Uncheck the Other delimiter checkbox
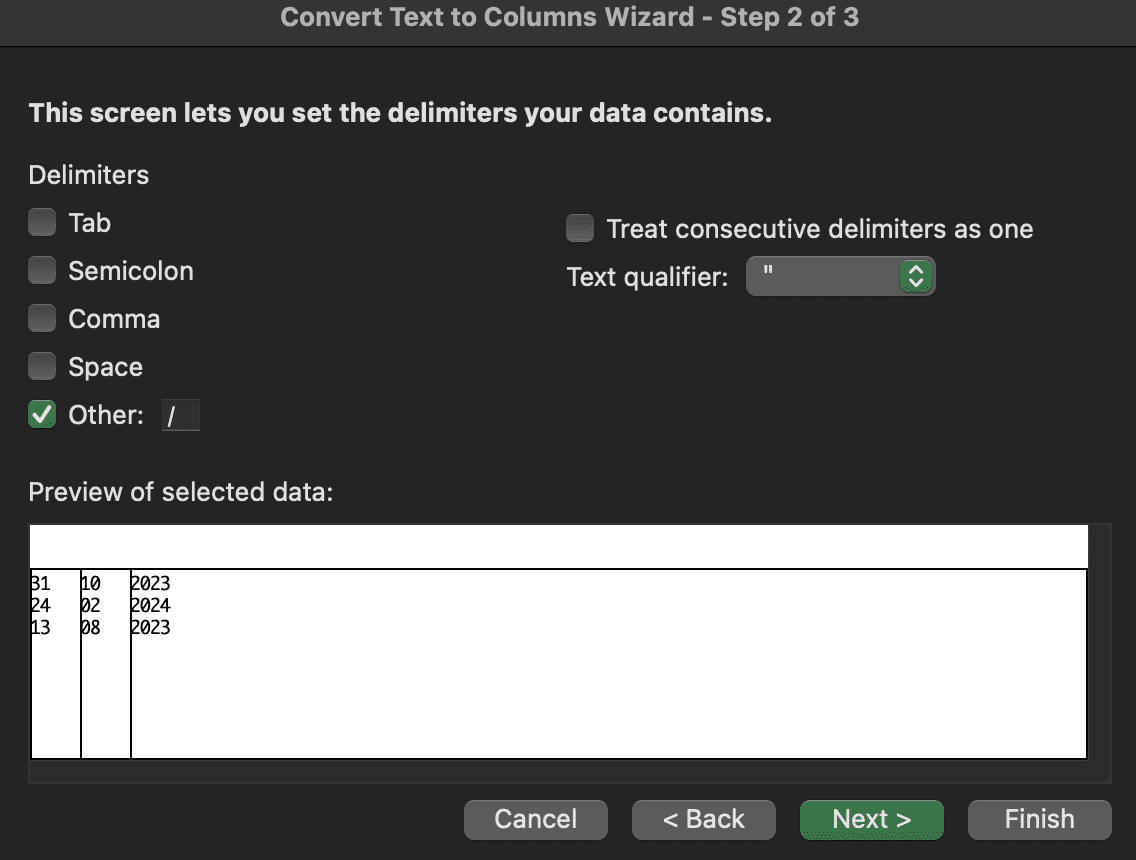 pyautogui.click(x=42, y=415)
